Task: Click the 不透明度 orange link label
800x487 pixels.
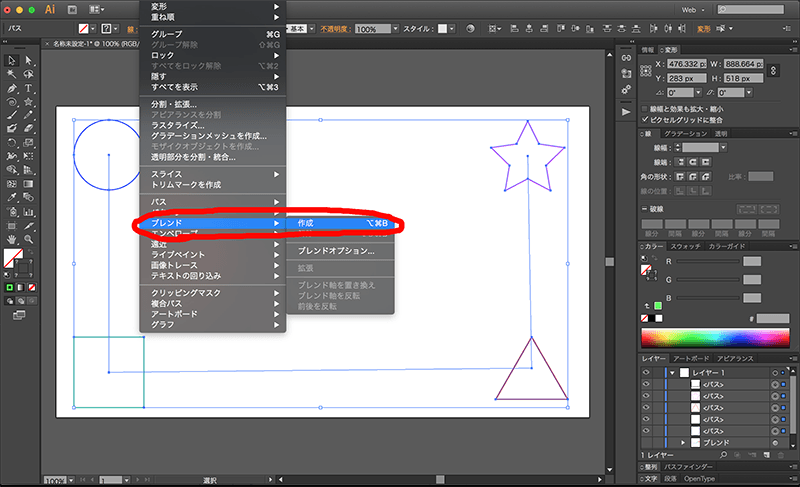Action: (x=335, y=29)
